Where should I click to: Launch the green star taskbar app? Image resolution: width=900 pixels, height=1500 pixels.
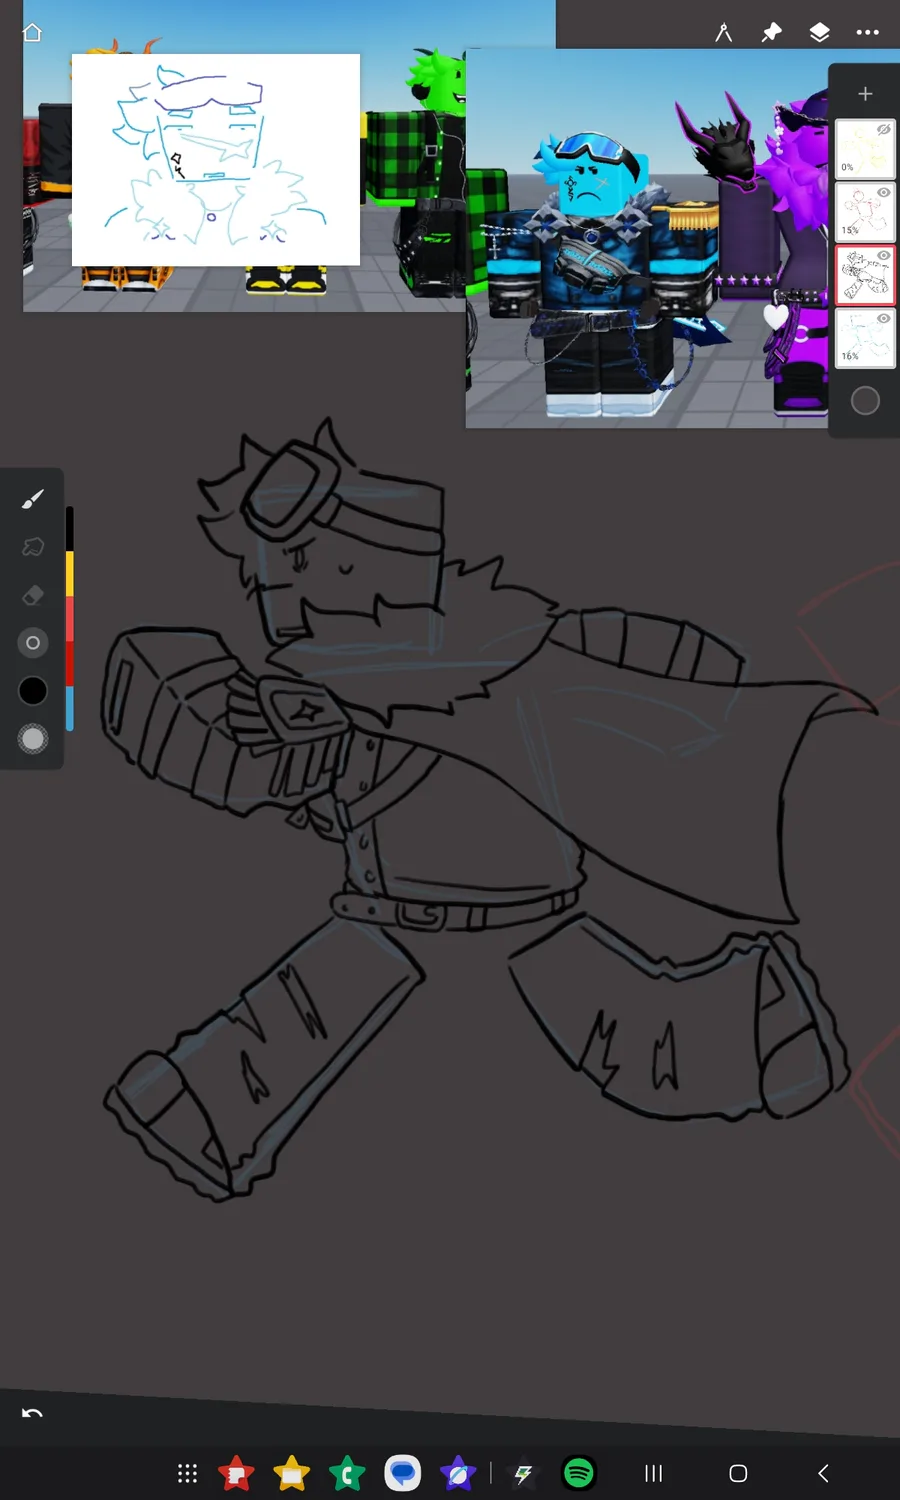coord(347,1473)
